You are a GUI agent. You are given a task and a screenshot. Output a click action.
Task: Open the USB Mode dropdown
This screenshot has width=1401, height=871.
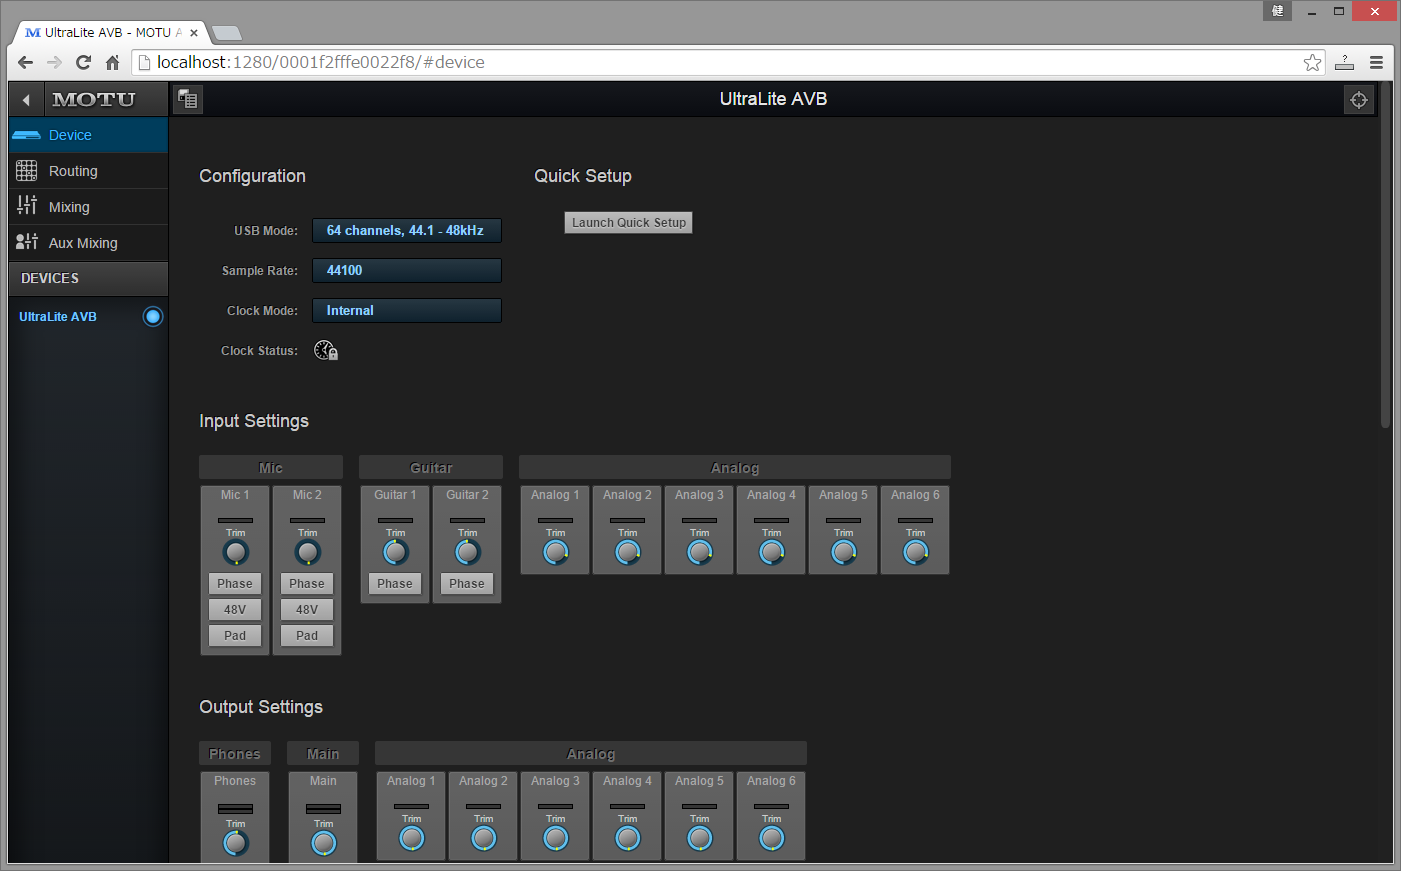407,231
